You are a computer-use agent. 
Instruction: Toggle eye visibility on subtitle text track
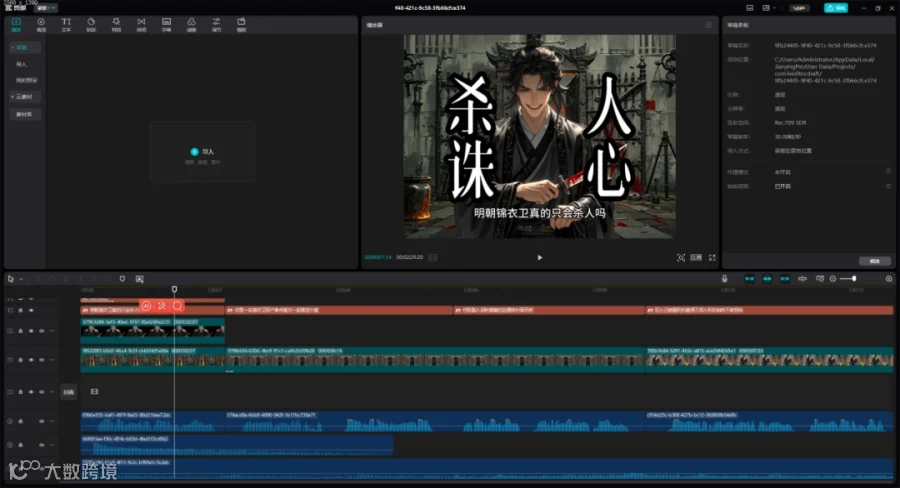coord(31,310)
